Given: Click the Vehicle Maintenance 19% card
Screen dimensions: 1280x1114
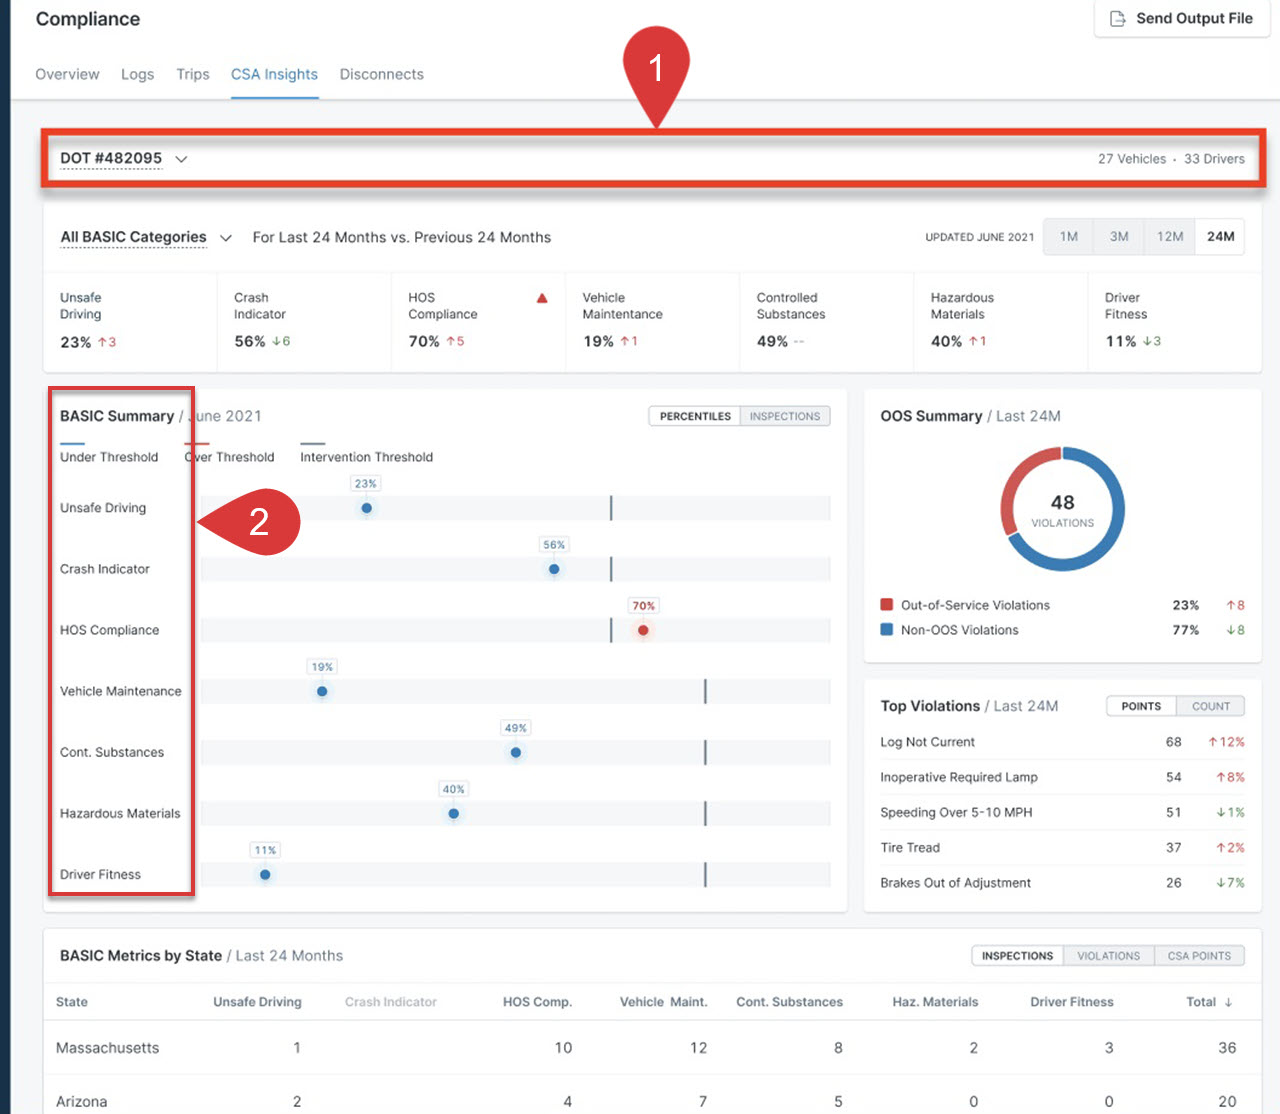Looking at the screenshot, I should click(x=652, y=320).
